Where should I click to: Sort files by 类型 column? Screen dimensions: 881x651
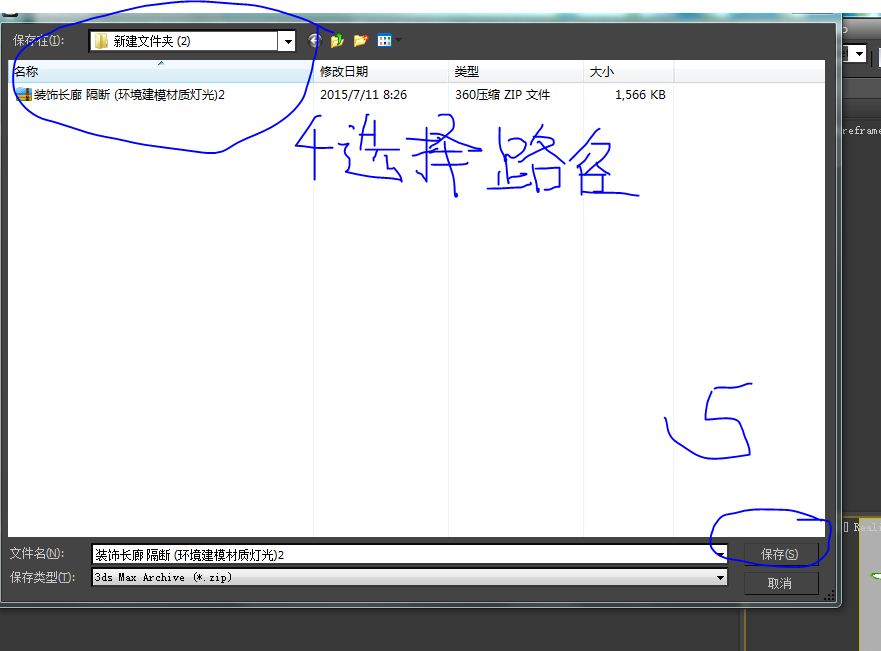tap(516, 71)
